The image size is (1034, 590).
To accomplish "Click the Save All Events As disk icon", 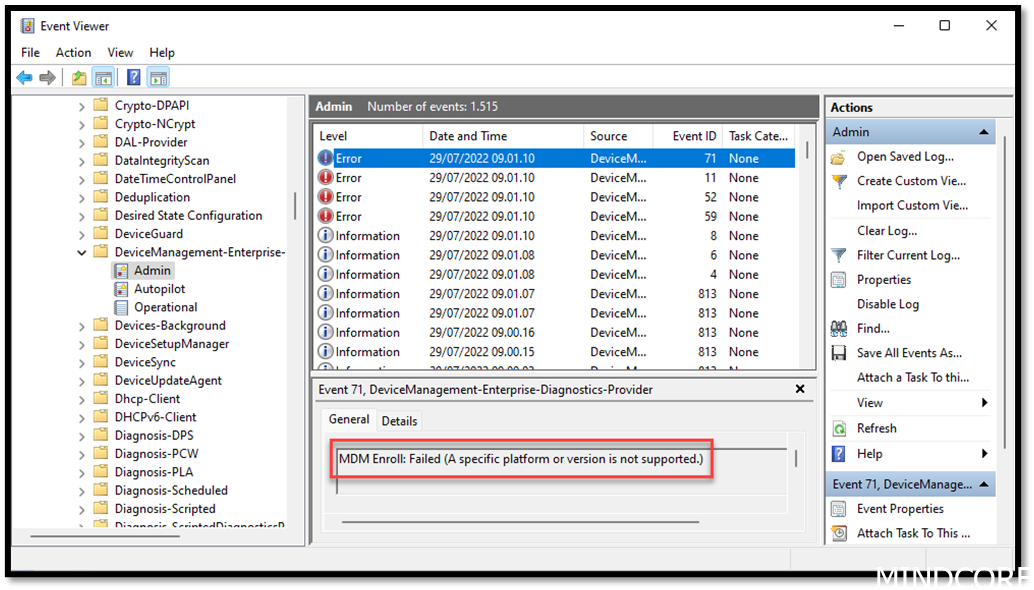I will [838, 352].
